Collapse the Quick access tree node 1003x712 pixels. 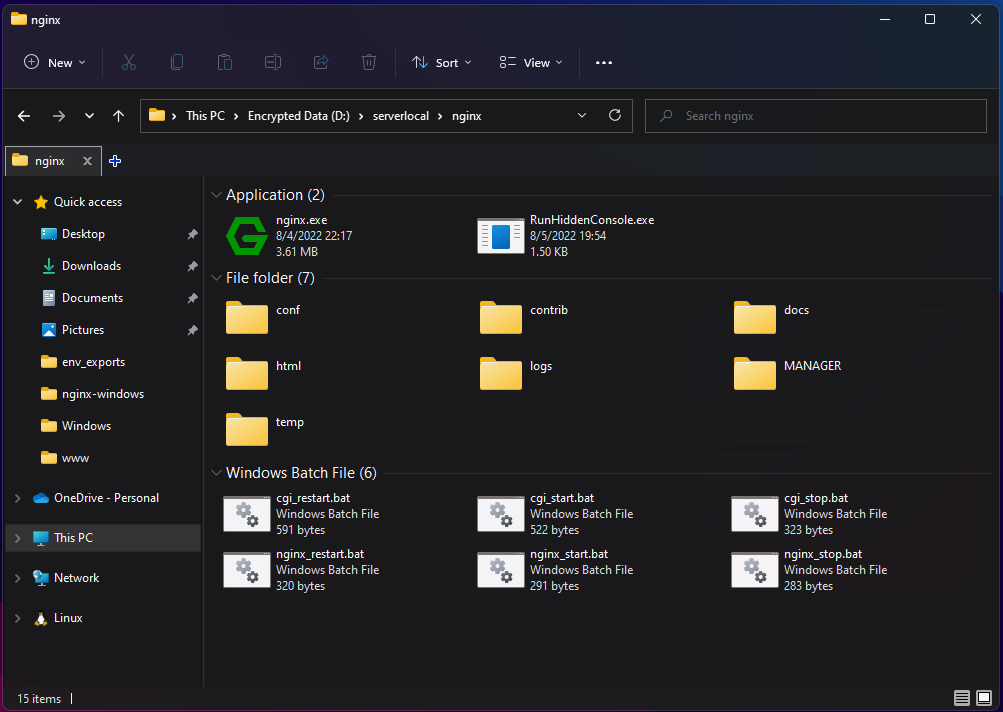[x=18, y=202]
